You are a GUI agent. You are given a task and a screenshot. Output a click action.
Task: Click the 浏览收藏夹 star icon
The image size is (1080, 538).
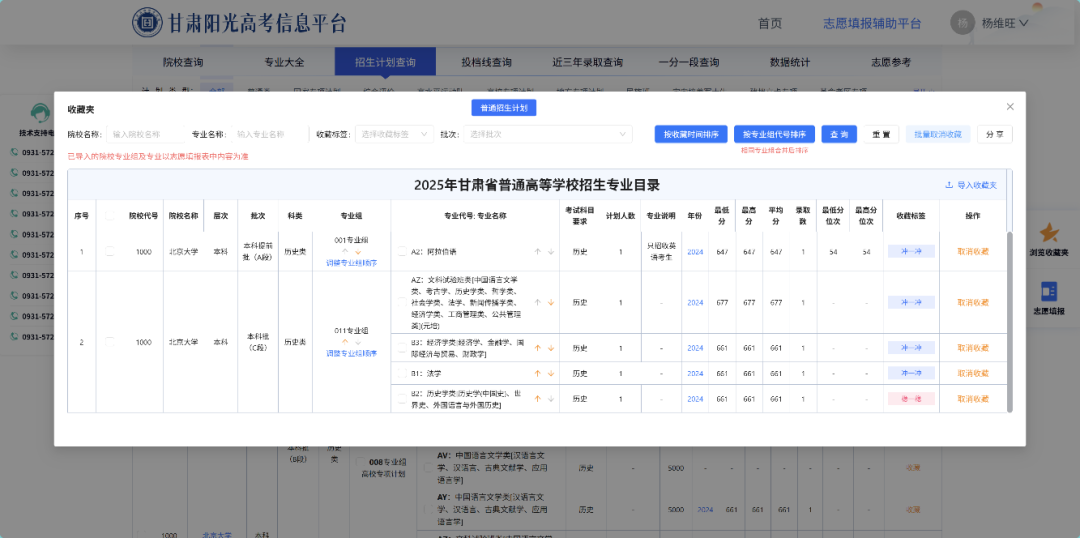pos(1049,234)
